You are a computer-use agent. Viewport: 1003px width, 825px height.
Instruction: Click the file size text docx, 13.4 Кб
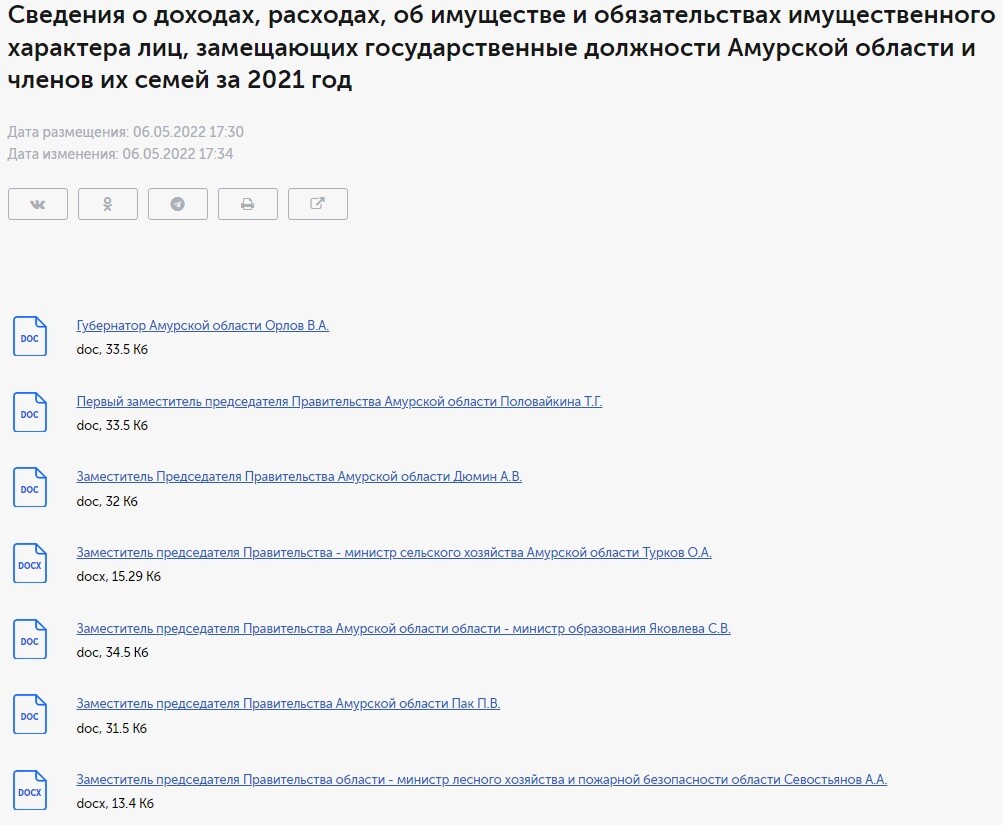115,804
